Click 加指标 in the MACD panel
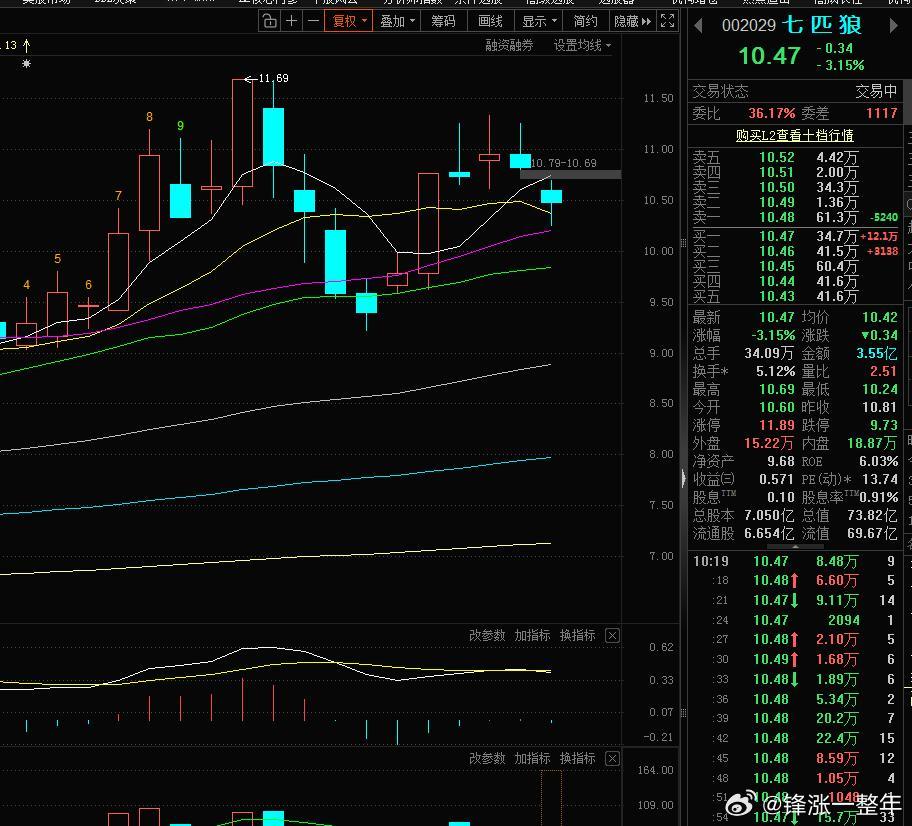 click(x=532, y=636)
